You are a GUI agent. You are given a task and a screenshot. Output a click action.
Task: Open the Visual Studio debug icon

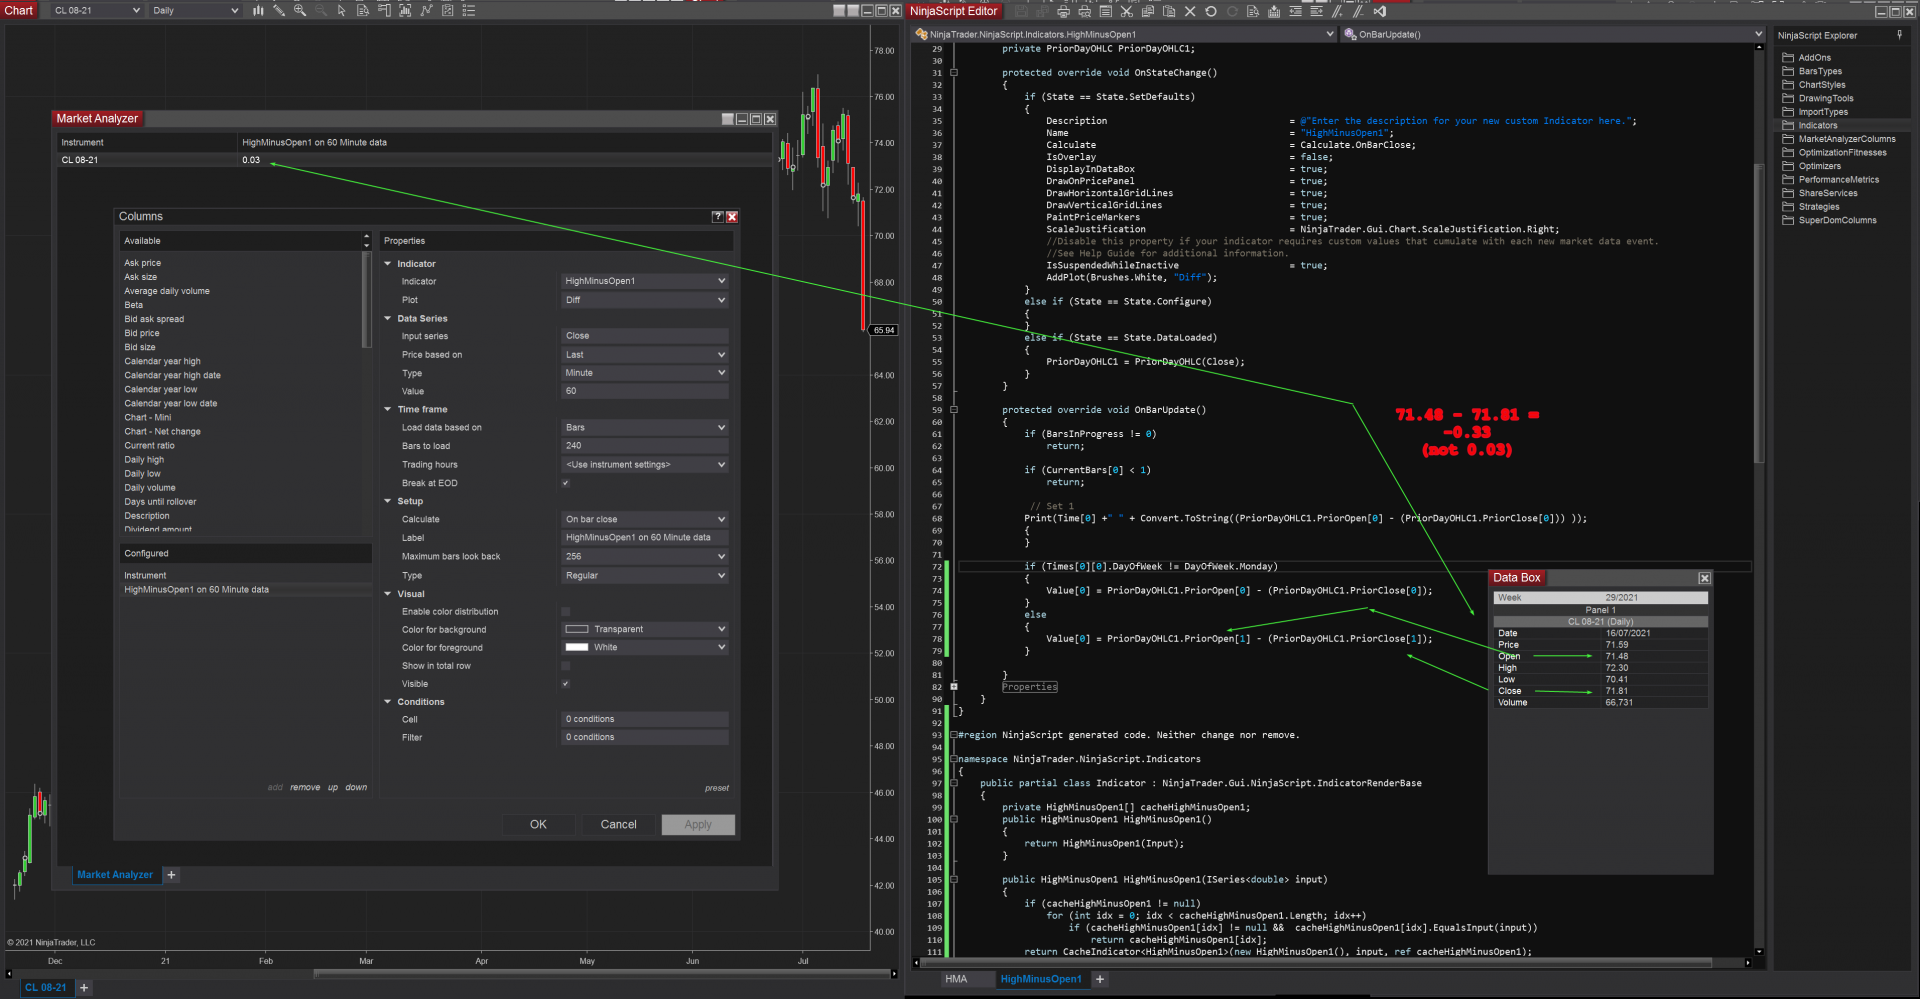point(1380,12)
